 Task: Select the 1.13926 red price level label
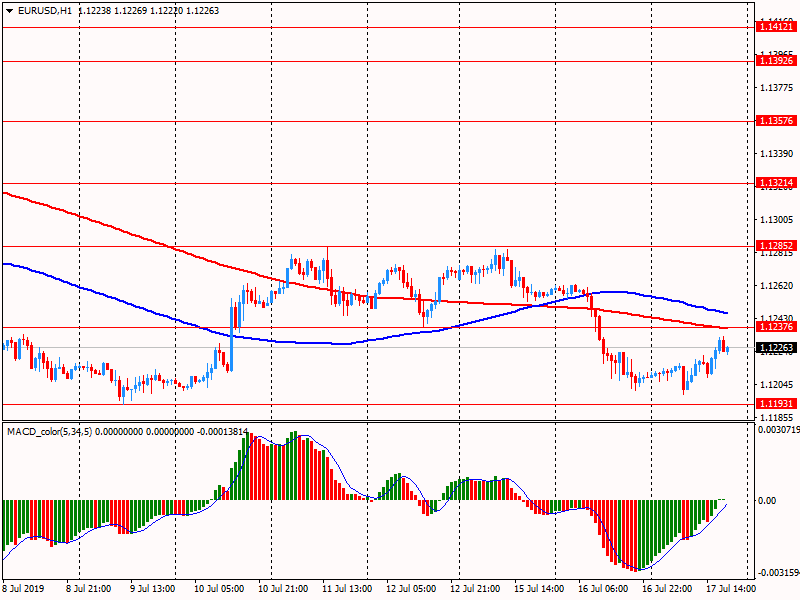point(777,61)
